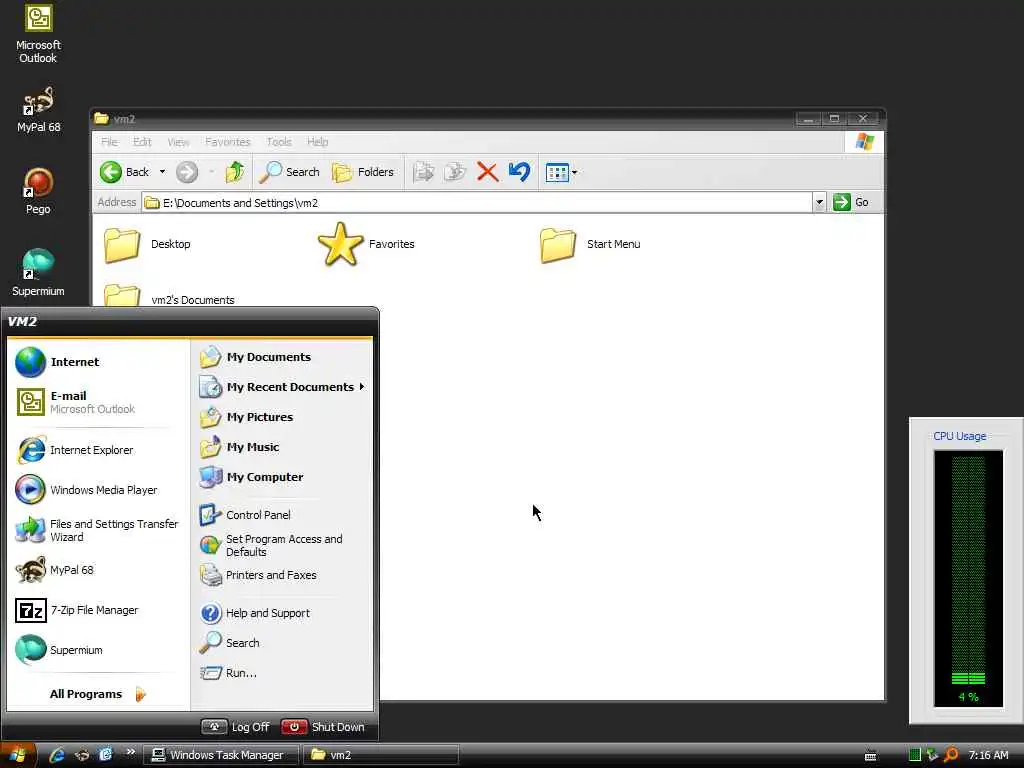
Task: Go Up one folder level
Action: pyautogui.click(x=234, y=172)
